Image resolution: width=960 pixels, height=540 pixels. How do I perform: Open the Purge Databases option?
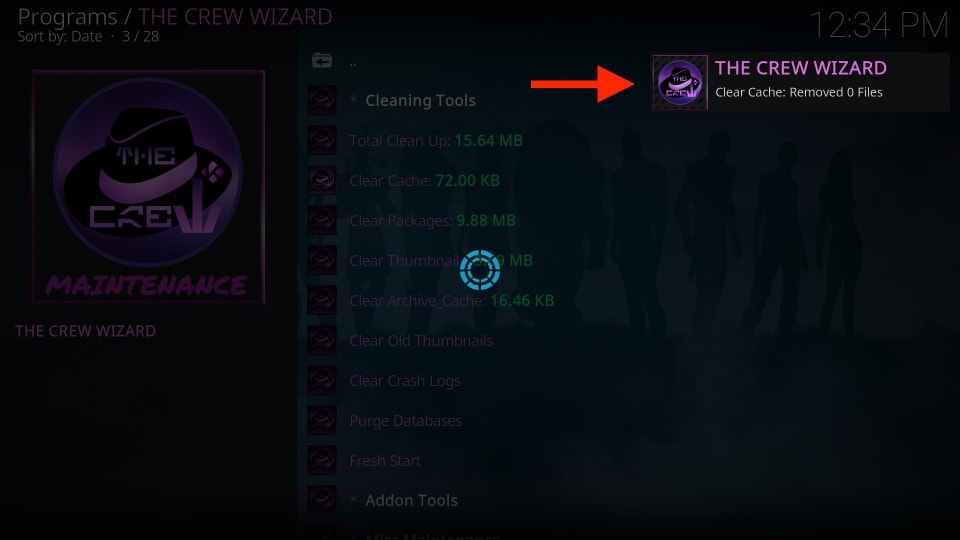[405, 421]
